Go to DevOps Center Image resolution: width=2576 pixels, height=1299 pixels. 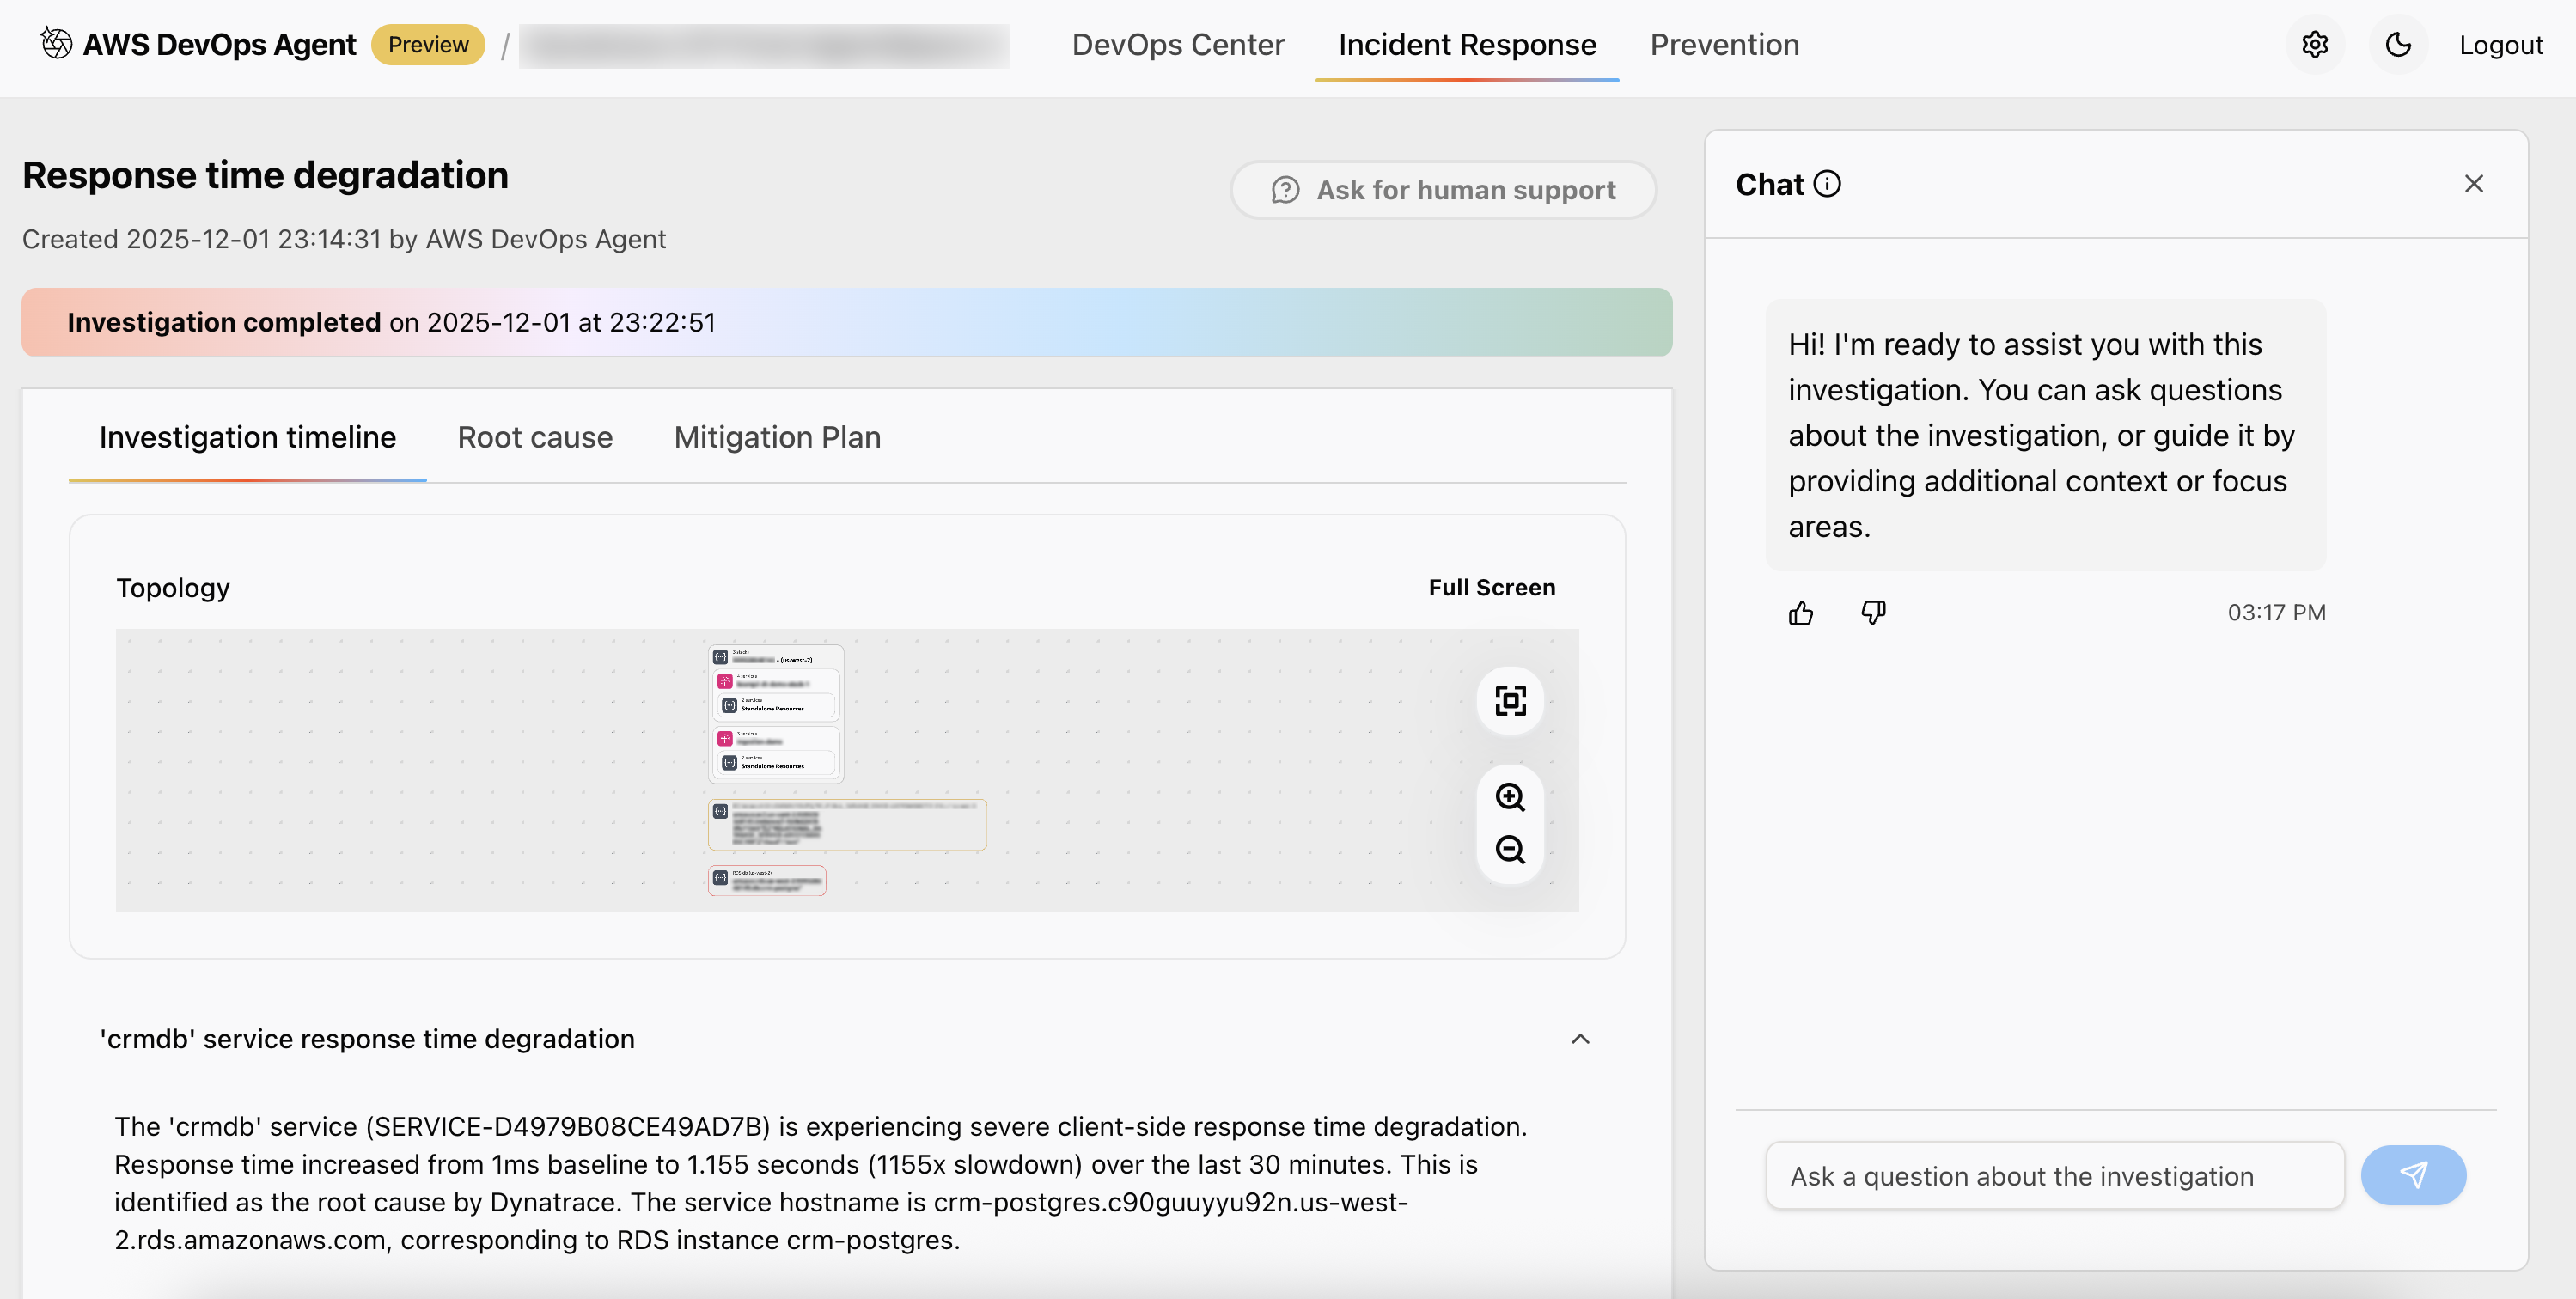coord(1178,45)
